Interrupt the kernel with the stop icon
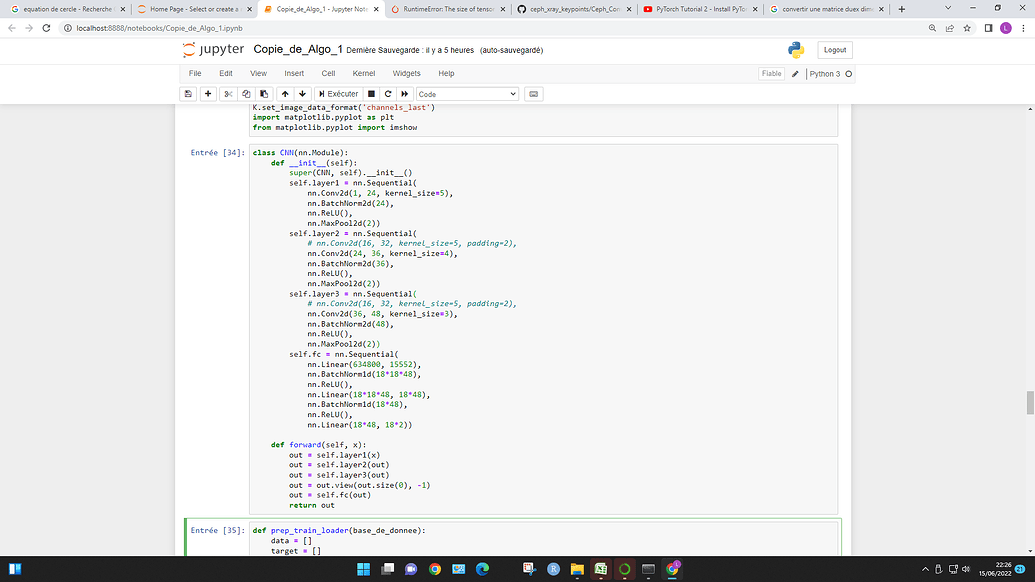This screenshot has height=582, width=1035. pyautogui.click(x=372, y=94)
